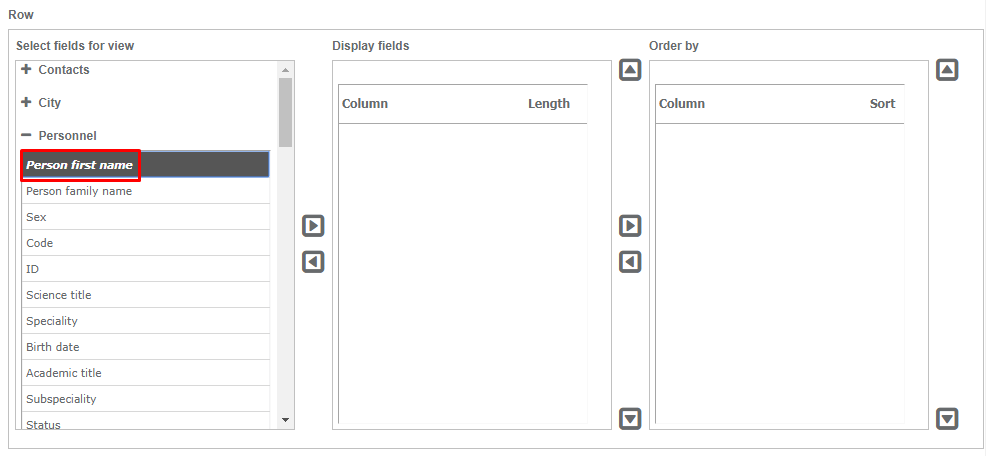Move order-by field down with bottom arrow
This screenshot has width=986, height=456.
[947, 418]
